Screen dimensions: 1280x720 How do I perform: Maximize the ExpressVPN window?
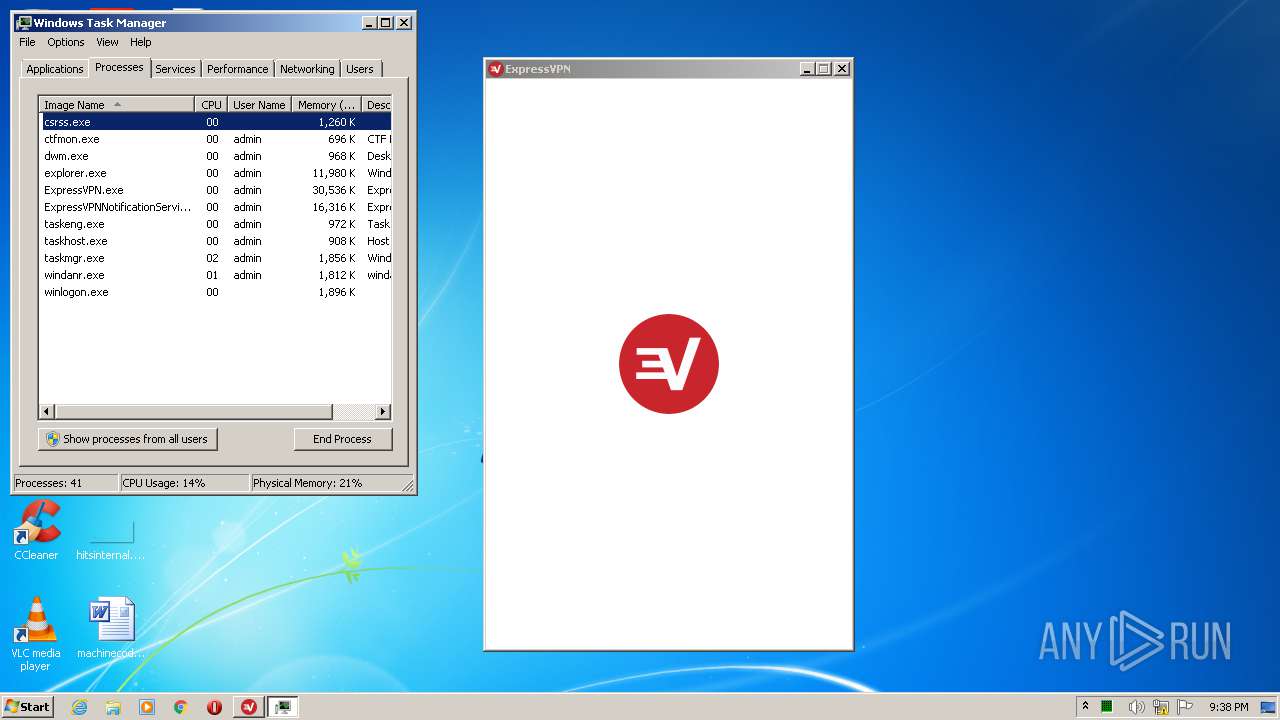pos(824,69)
